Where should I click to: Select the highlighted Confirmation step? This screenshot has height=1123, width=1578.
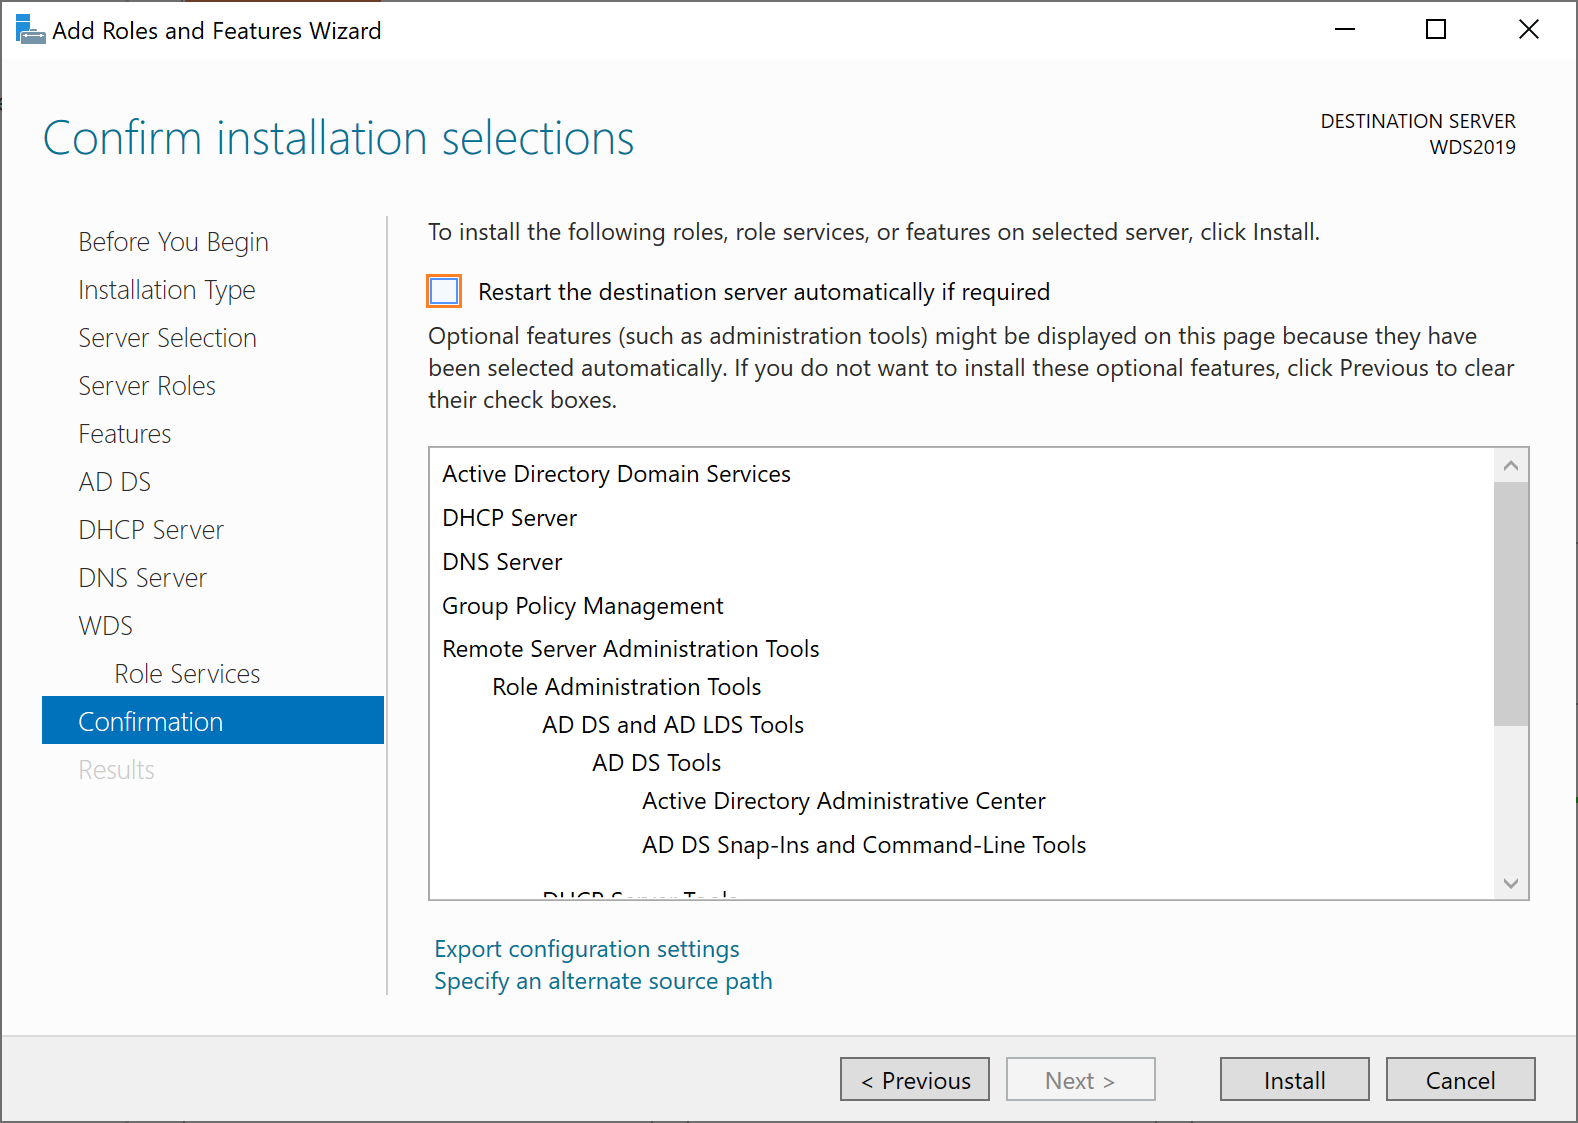click(213, 721)
